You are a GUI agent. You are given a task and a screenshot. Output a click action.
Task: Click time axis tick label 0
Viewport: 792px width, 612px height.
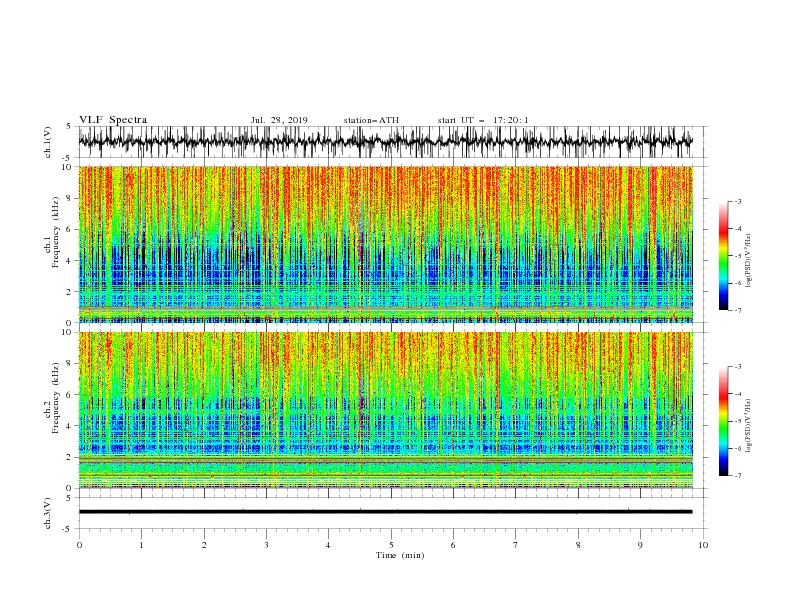pyautogui.click(x=79, y=545)
